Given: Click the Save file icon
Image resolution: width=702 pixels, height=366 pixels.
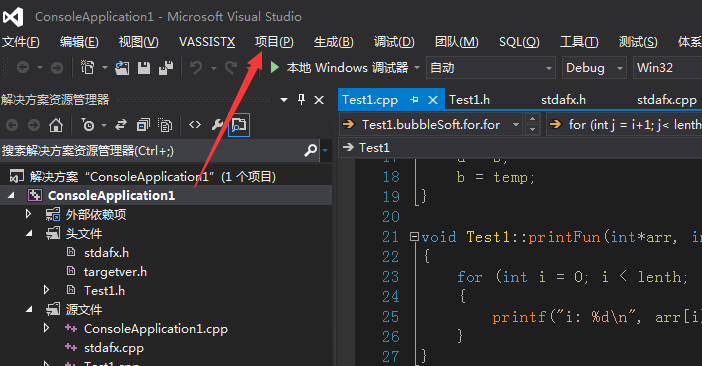Looking at the screenshot, I should click(x=144, y=68).
